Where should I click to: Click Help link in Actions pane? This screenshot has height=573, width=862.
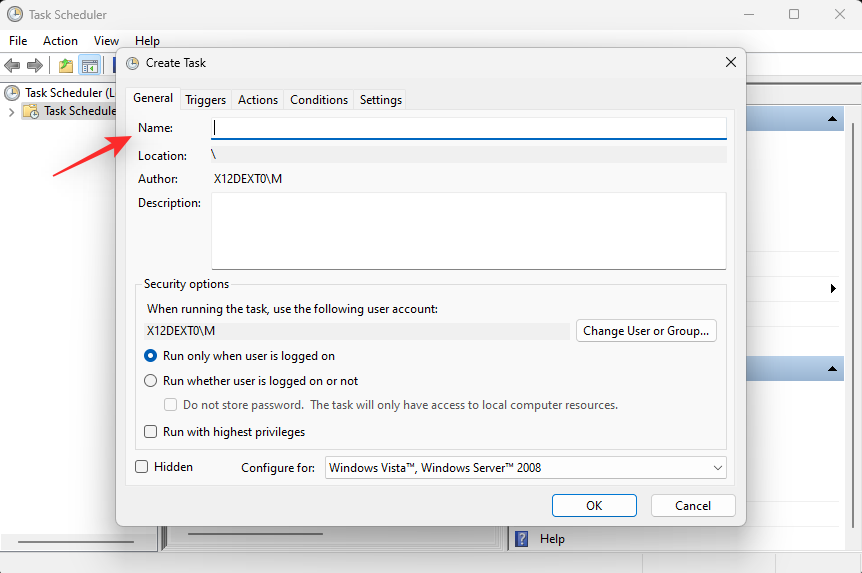(x=552, y=539)
